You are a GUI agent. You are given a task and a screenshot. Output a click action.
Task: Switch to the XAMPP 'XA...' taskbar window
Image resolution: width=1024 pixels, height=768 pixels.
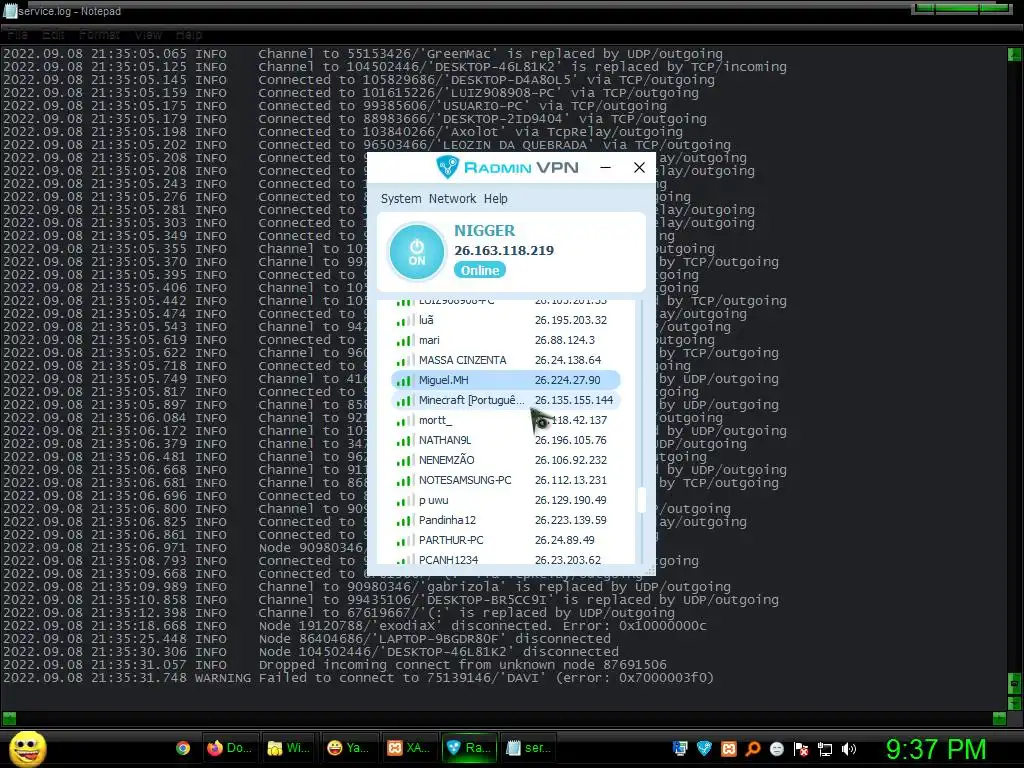click(x=408, y=748)
